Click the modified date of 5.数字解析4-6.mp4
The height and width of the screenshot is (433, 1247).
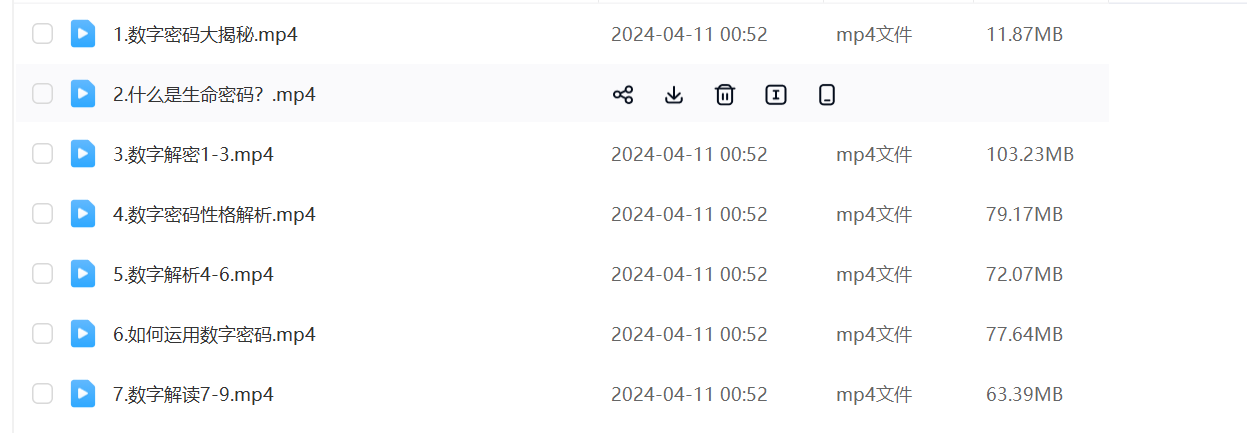point(689,275)
